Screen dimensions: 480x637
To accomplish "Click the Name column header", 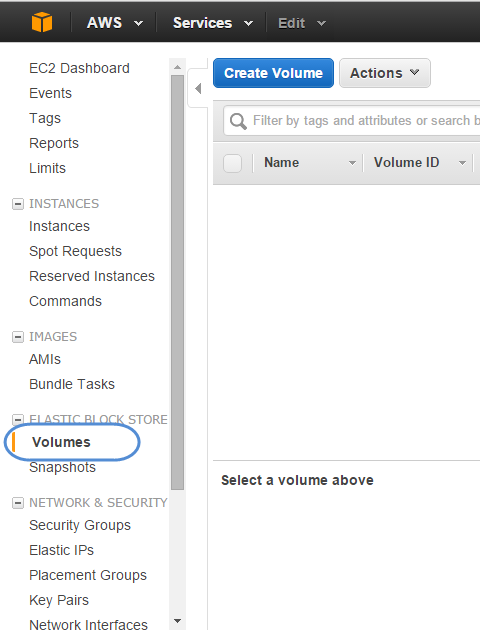I will [x=281, y=162].
